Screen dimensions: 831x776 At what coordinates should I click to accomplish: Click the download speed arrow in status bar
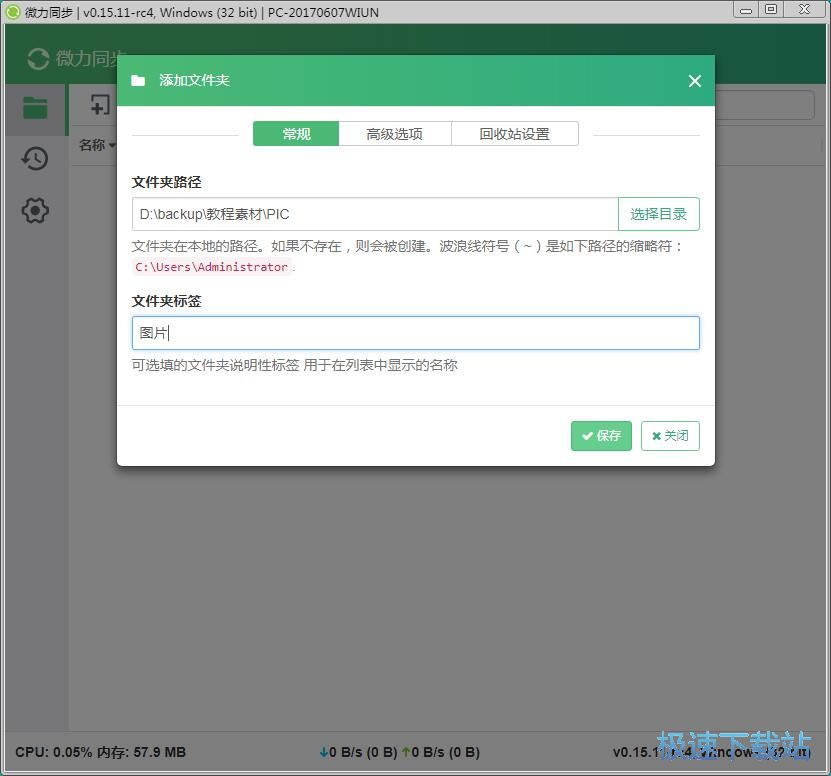click(x=325, y=751)
